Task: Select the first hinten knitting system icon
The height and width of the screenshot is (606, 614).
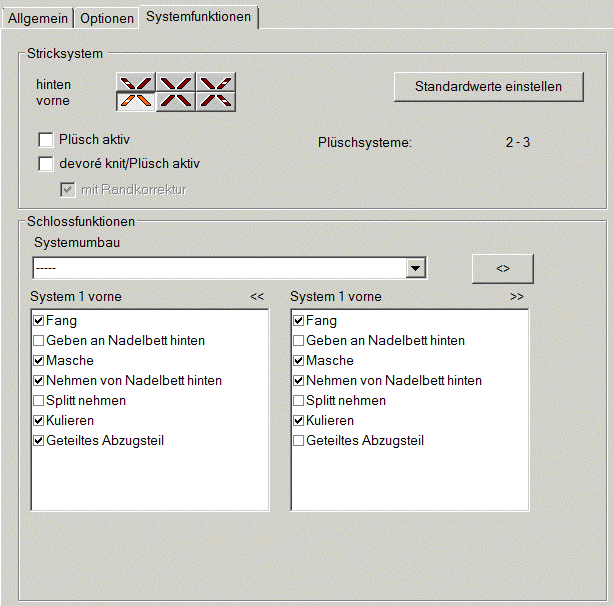Action: tap(136, 83)
